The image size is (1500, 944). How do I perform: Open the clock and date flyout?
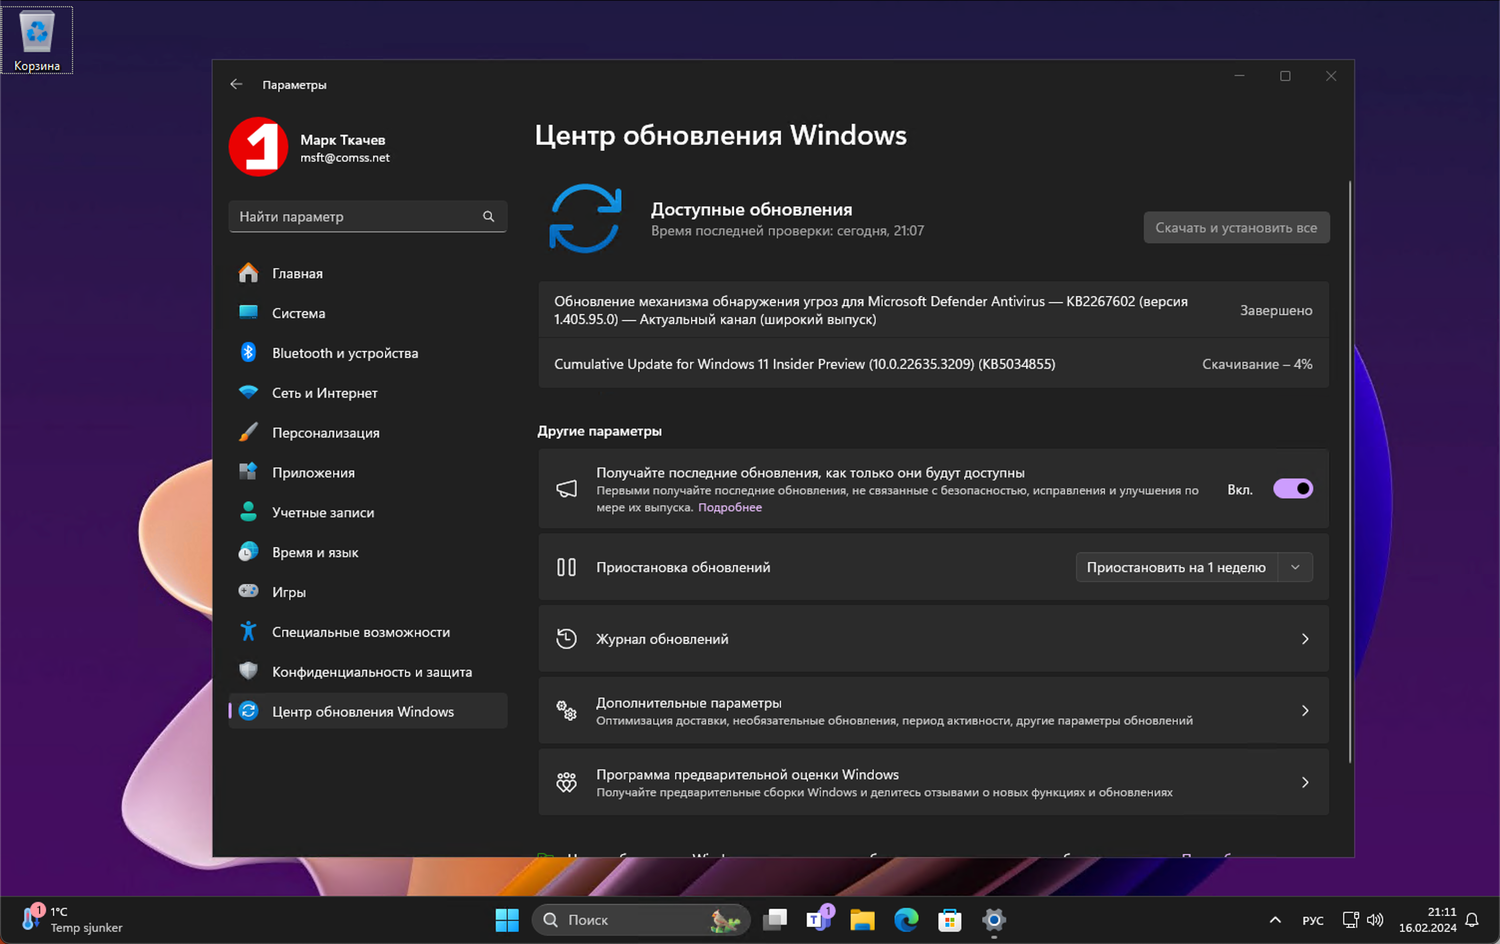coord(1428,920)
